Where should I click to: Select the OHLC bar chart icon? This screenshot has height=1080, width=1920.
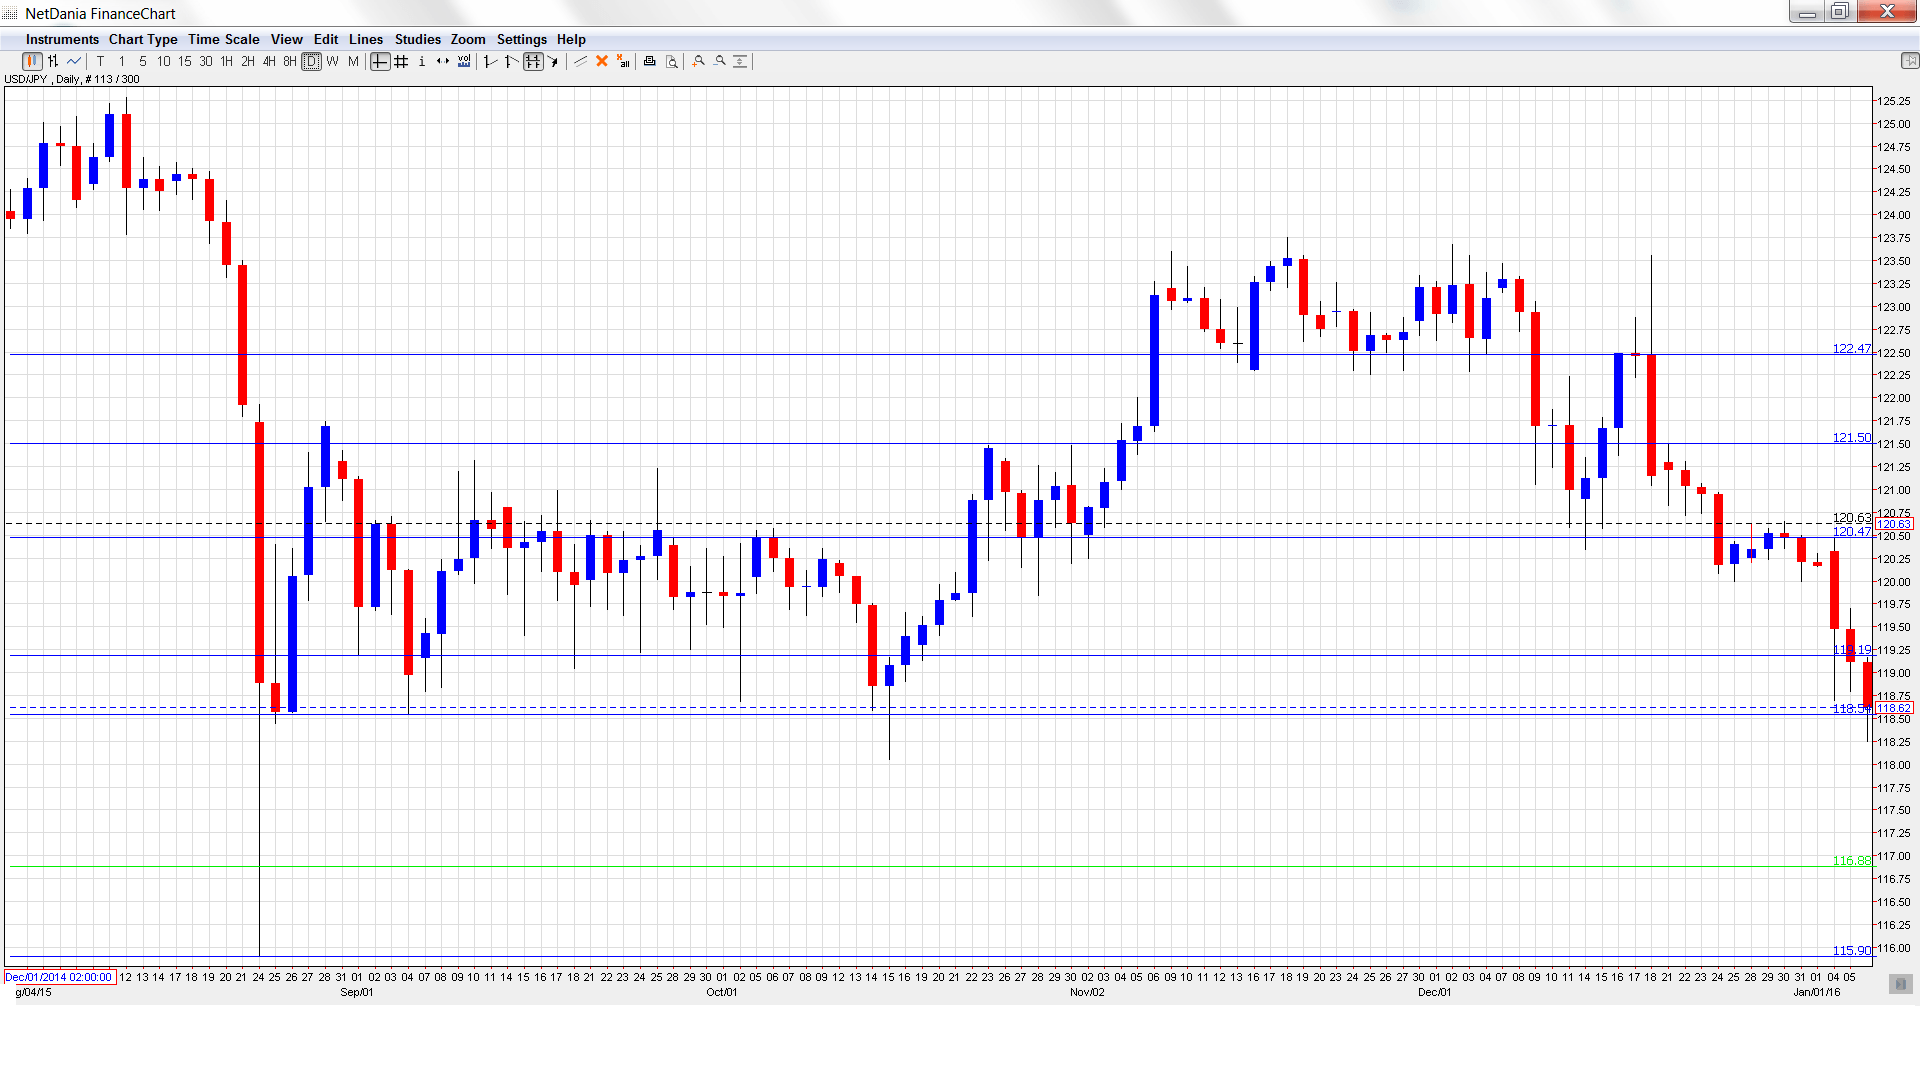pos(53,62)
